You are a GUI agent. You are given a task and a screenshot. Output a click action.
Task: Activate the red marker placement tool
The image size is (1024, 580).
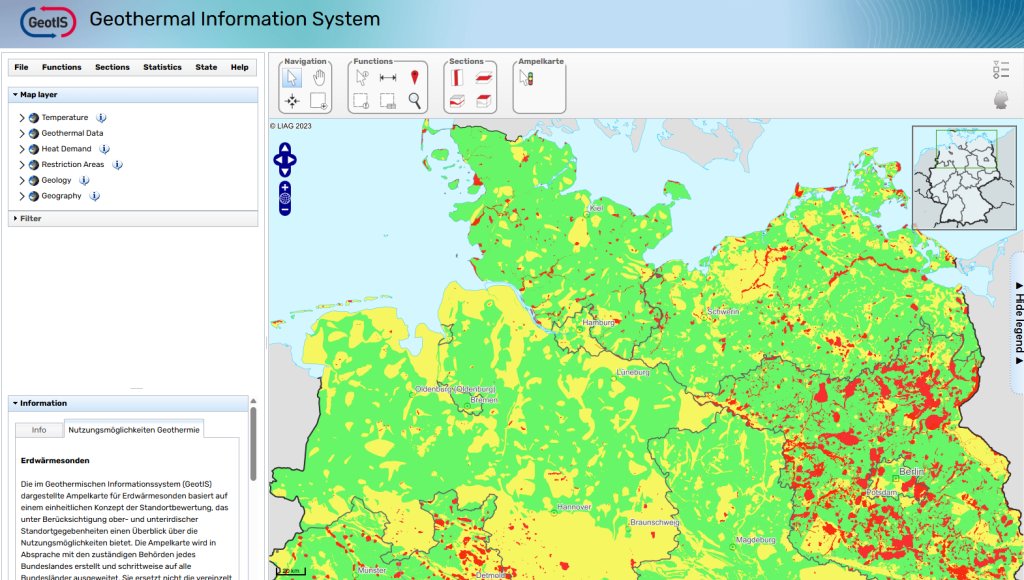click(x=415, y=77)
